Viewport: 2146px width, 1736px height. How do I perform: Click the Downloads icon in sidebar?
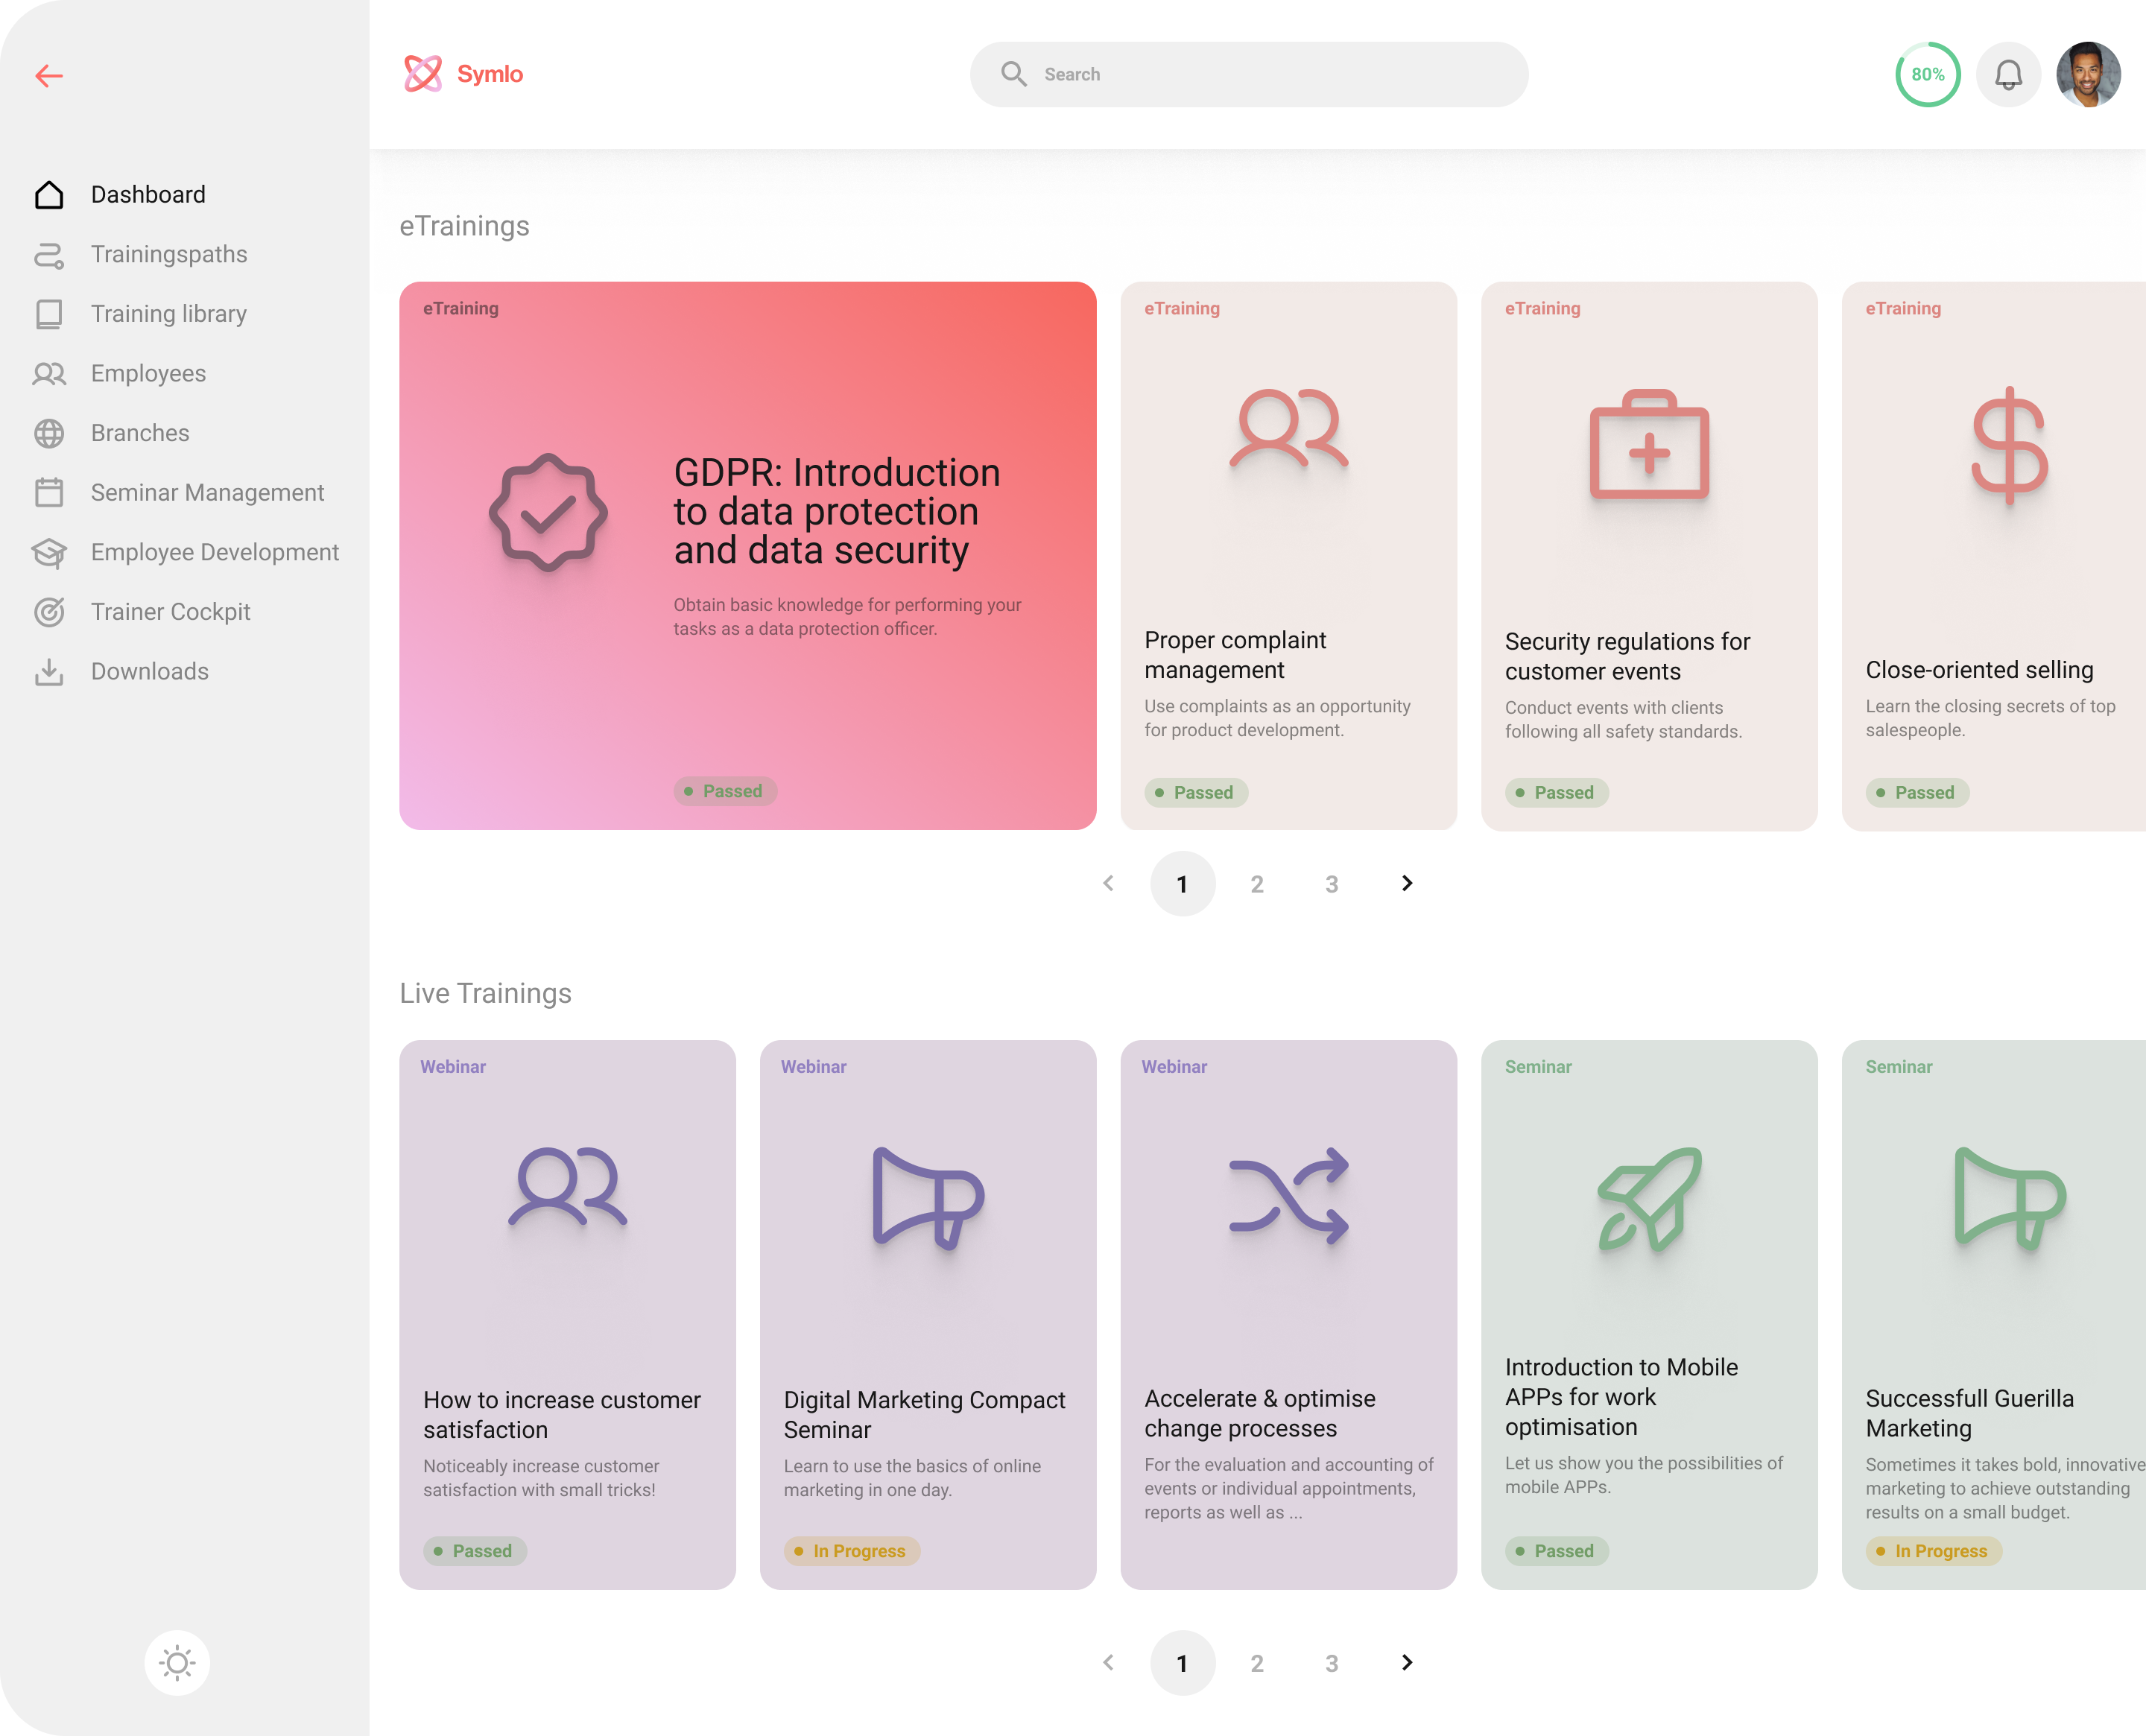point(49,672)
